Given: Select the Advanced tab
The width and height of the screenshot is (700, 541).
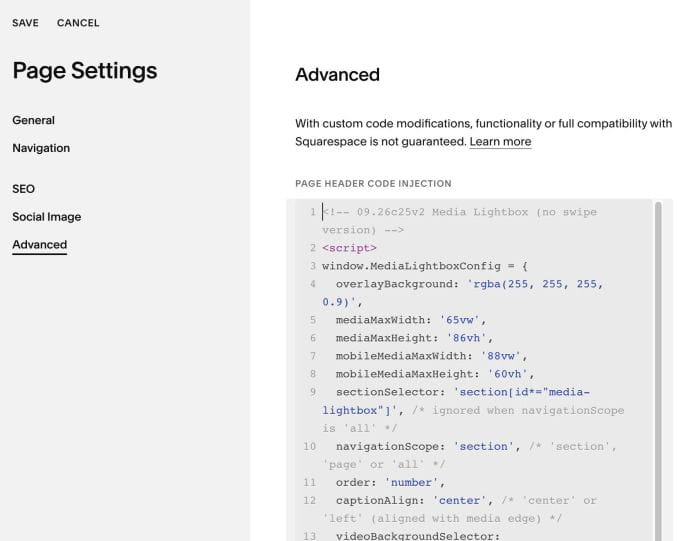Looking at the screenshot, I should pyautogui.click(x=40, y=245).
